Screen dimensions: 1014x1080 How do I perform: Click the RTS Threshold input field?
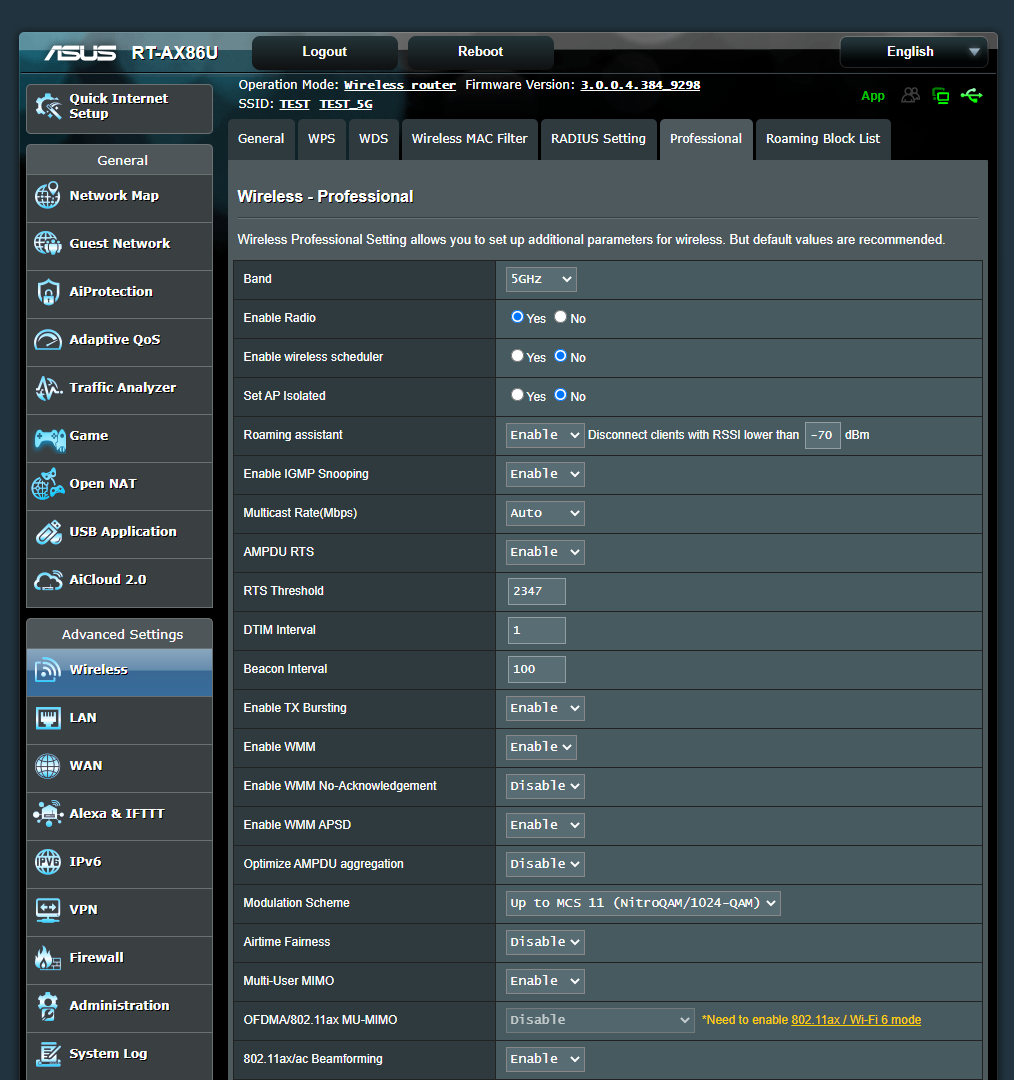[537, 592]
